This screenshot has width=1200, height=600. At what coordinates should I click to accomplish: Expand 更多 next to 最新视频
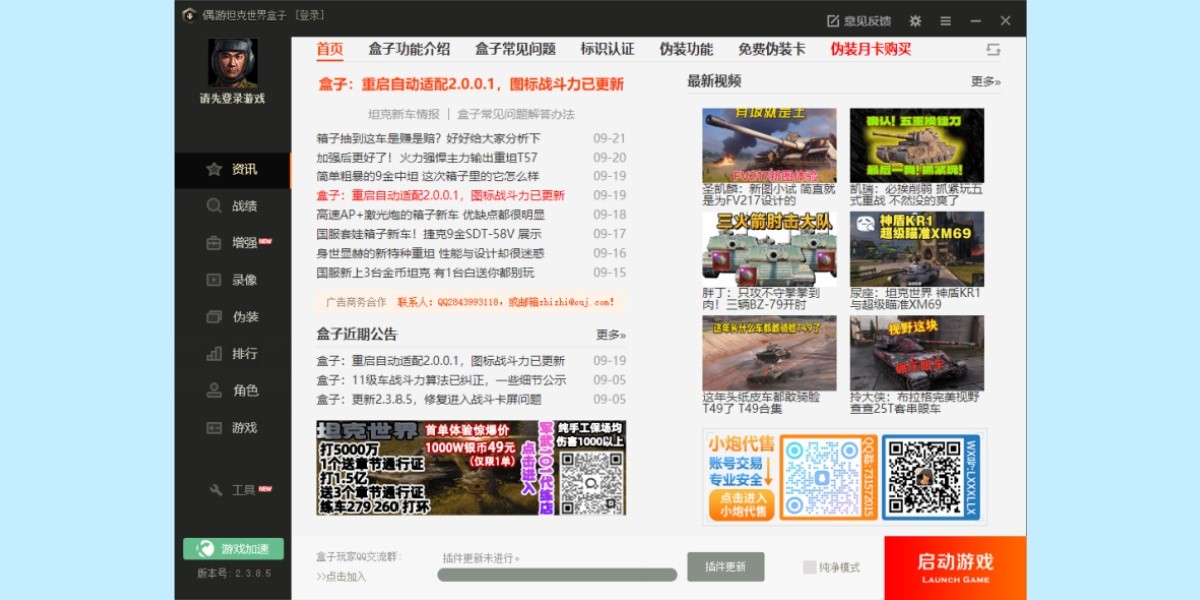985,82
